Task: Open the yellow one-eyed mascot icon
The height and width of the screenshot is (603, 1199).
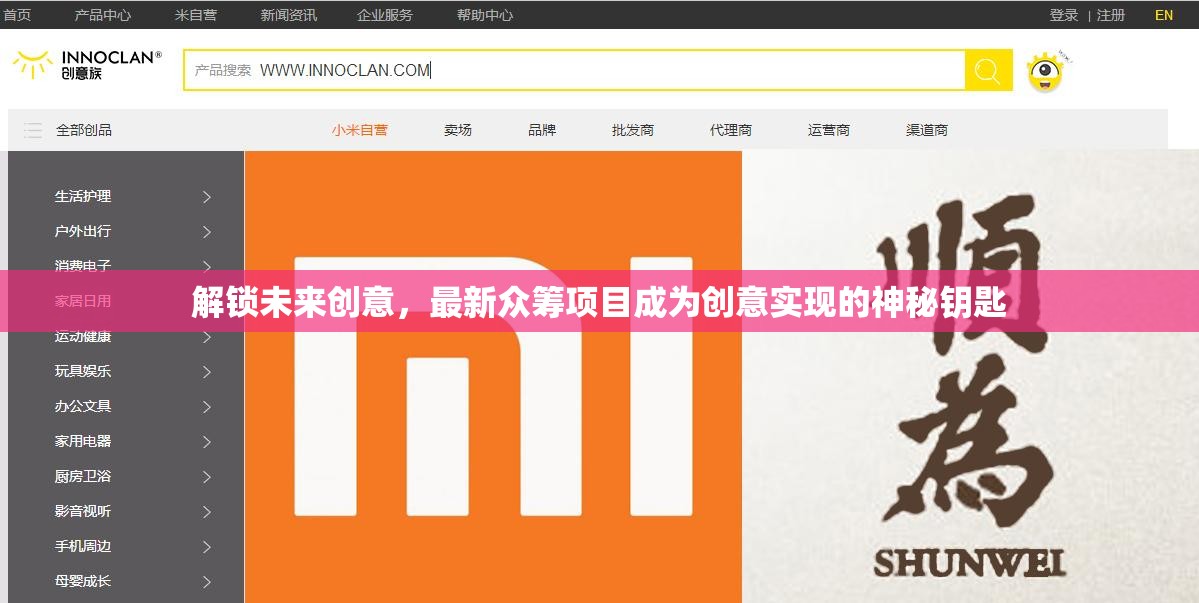Action: tap(1048, 72)
